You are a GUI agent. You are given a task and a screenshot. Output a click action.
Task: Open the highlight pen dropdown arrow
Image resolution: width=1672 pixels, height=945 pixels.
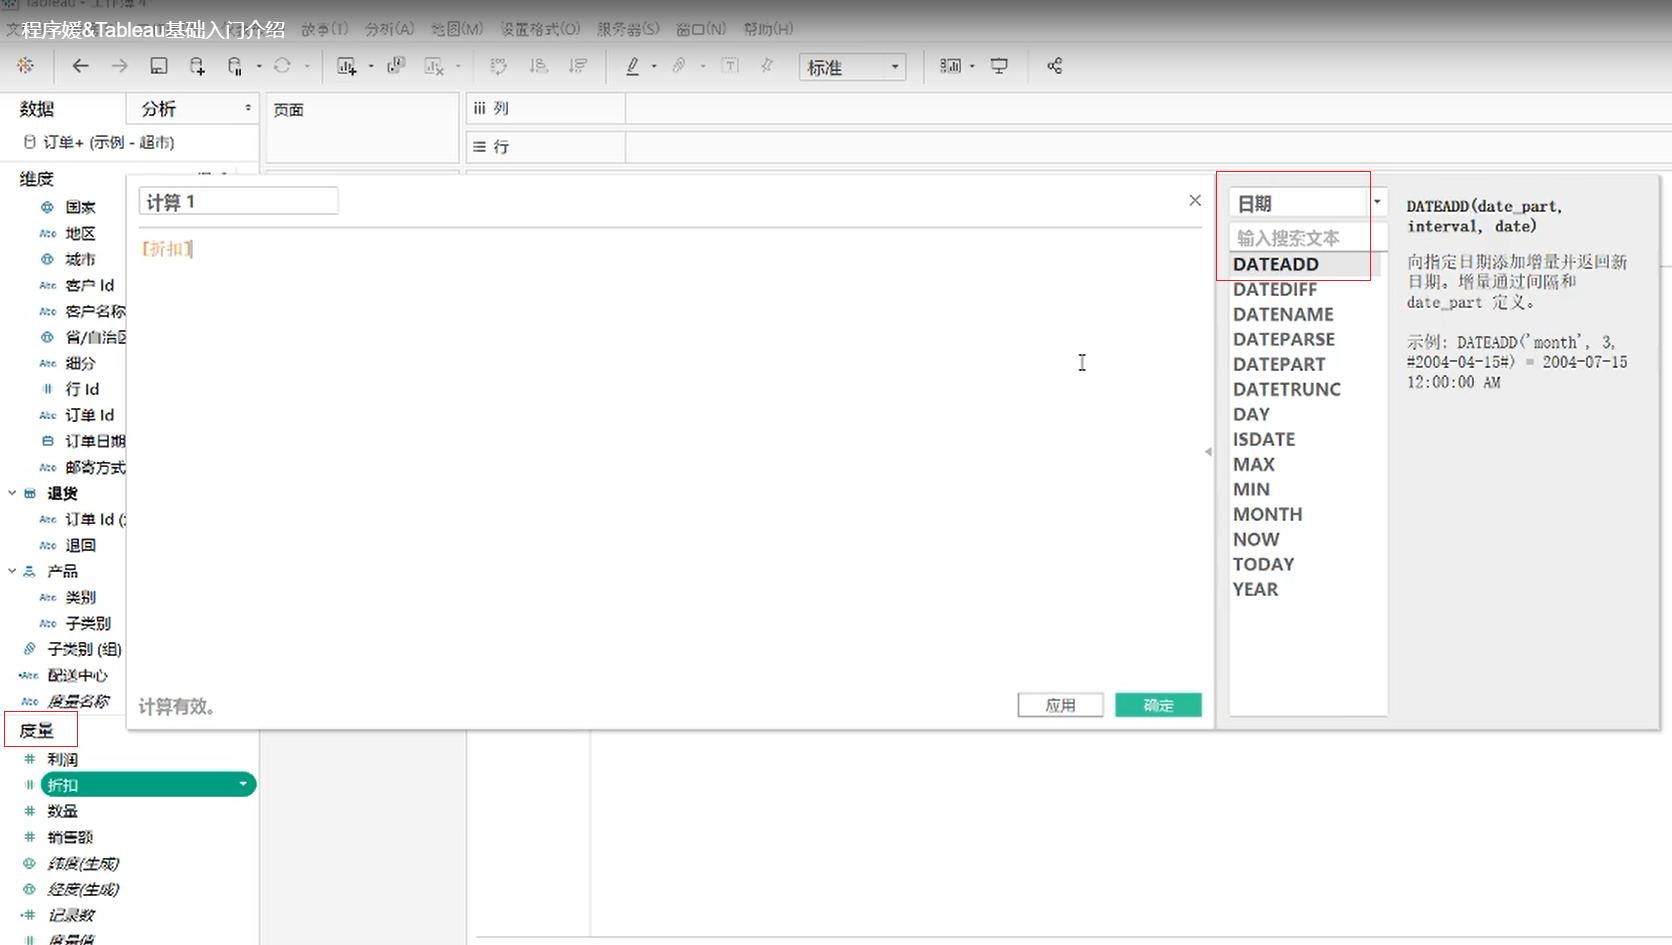(x=654, y=67)
